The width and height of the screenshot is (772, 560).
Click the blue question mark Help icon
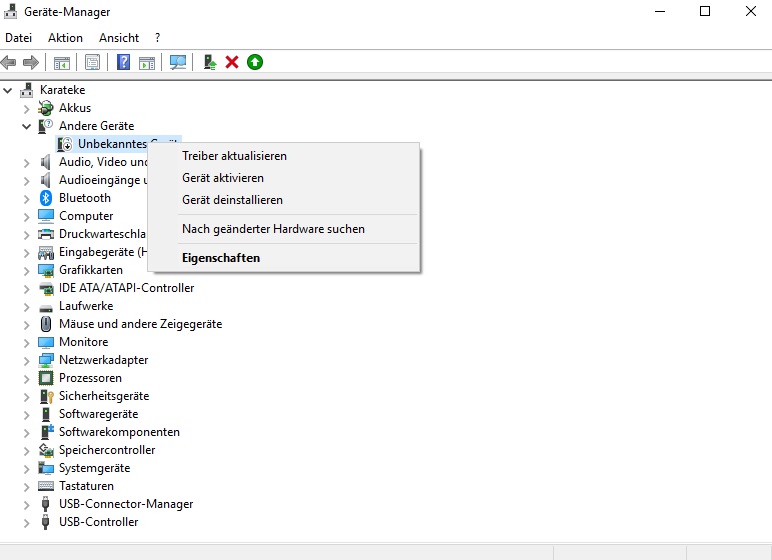[x=123, y=62]
